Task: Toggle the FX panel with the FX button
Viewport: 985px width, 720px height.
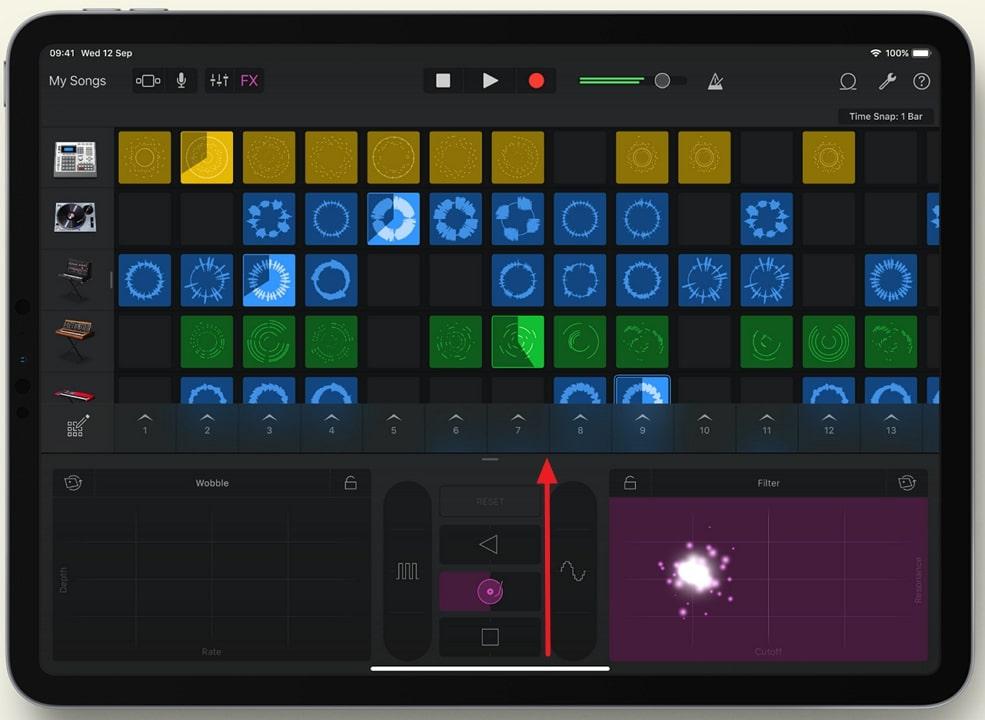Action: [249, 81]
